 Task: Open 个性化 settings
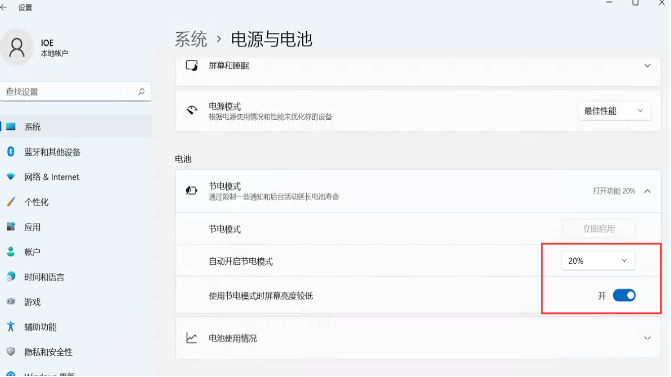76,202
